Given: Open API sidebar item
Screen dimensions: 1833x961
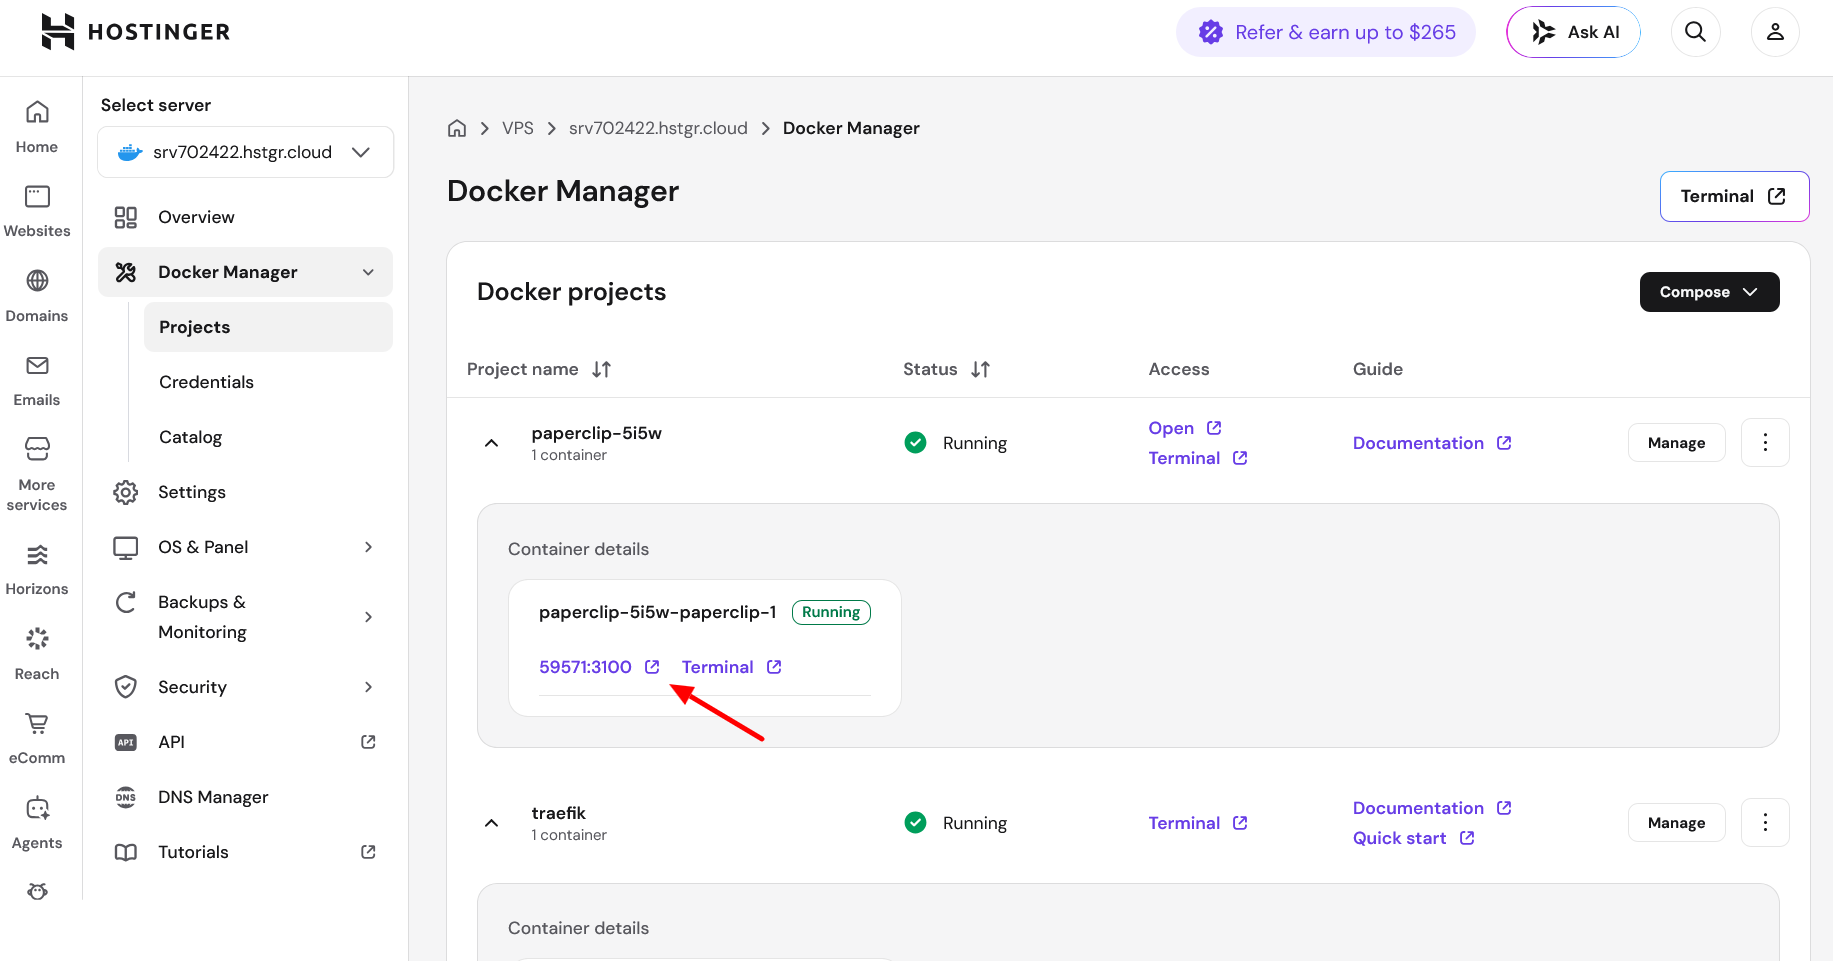Looking at the screenshot, I should tap(245, 742).
